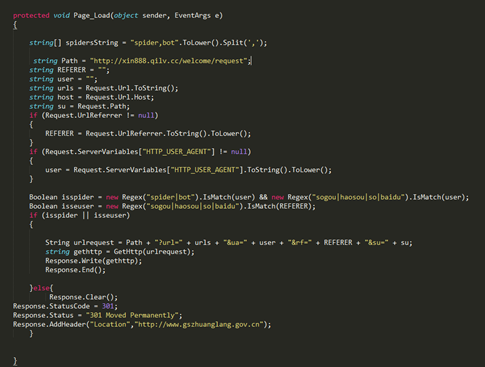
Task: Click the "&su=" string literal
Action: (x=376, y=242)
